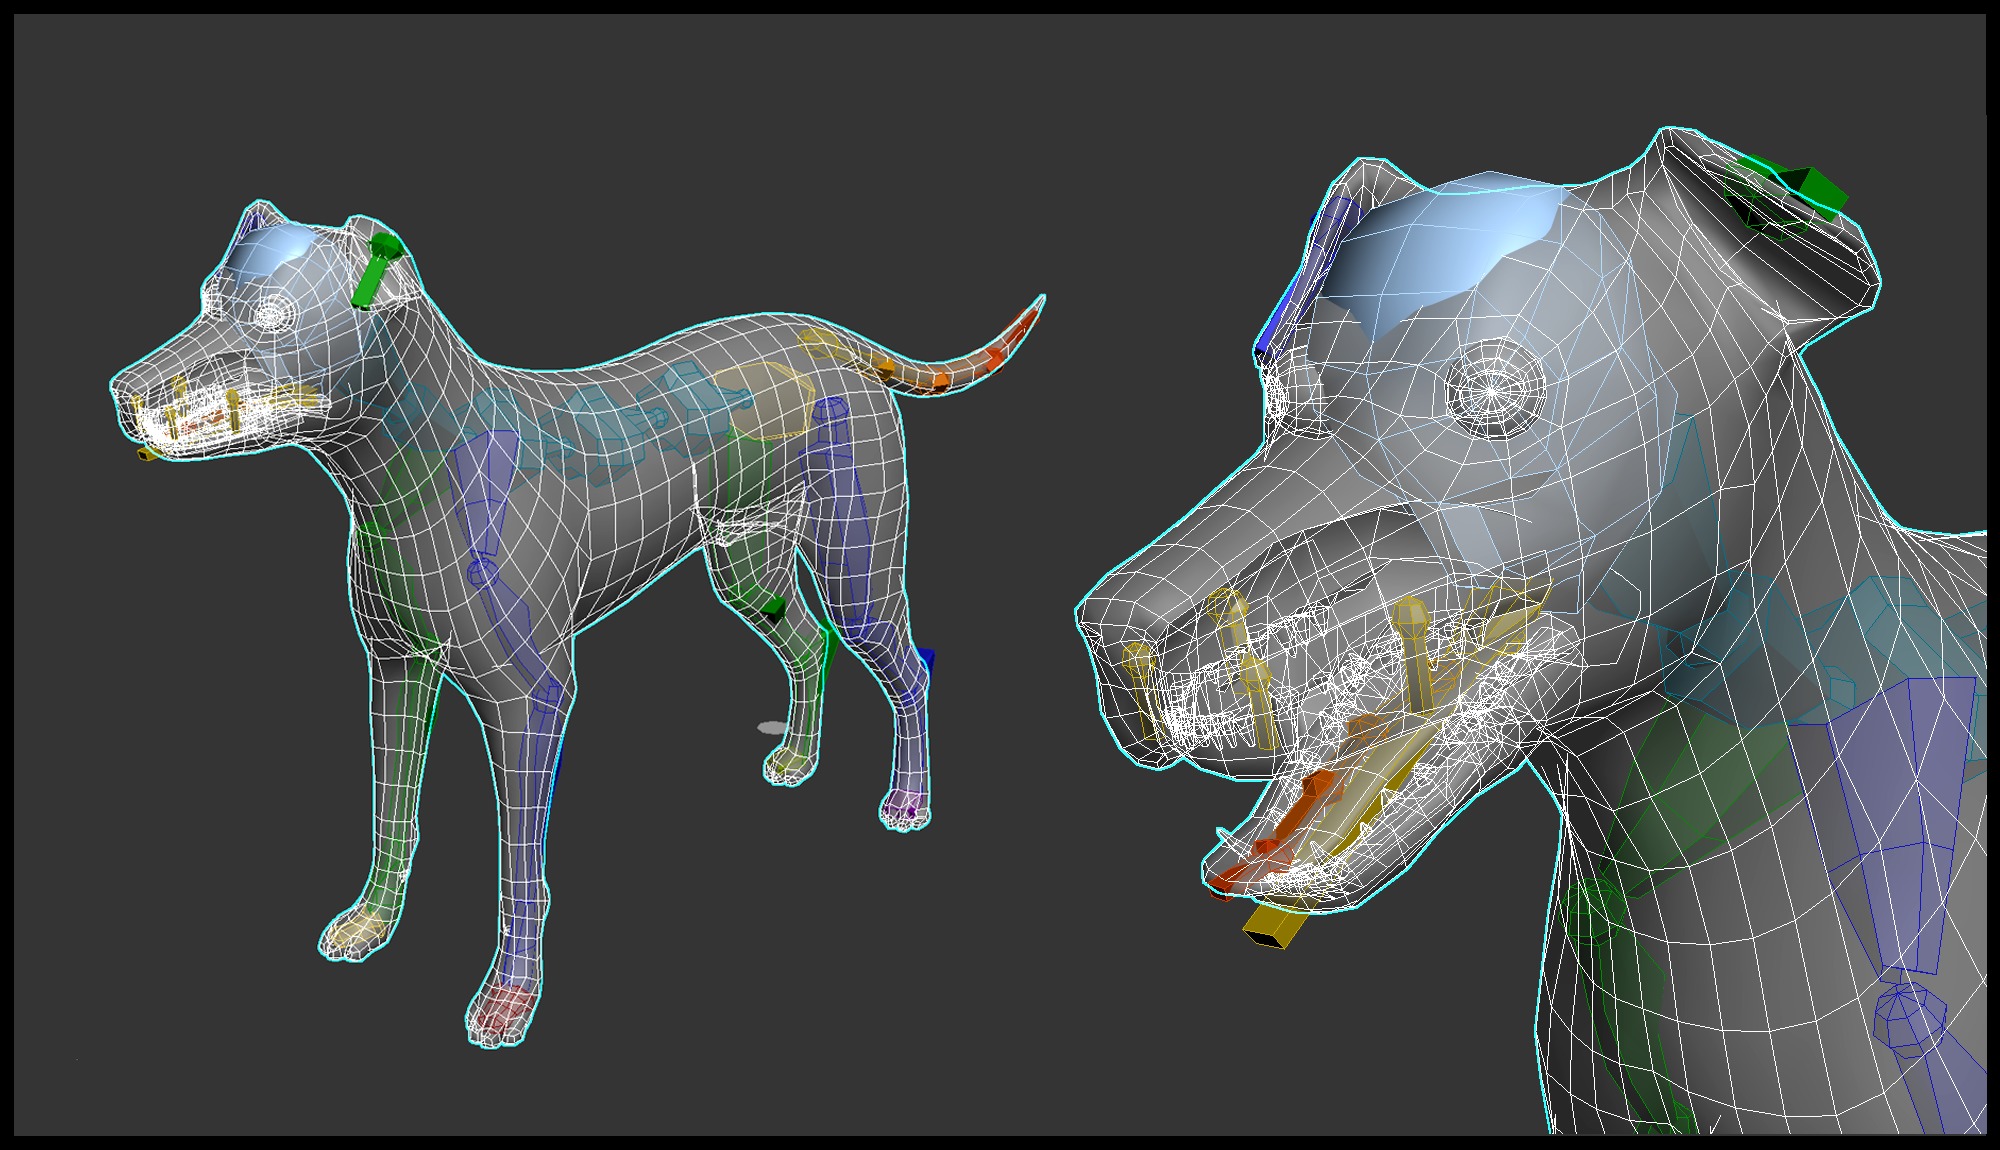The image size is (2000, 1150).
Task: Select the blue hock bone on rear leg
Action: (926, 663)
